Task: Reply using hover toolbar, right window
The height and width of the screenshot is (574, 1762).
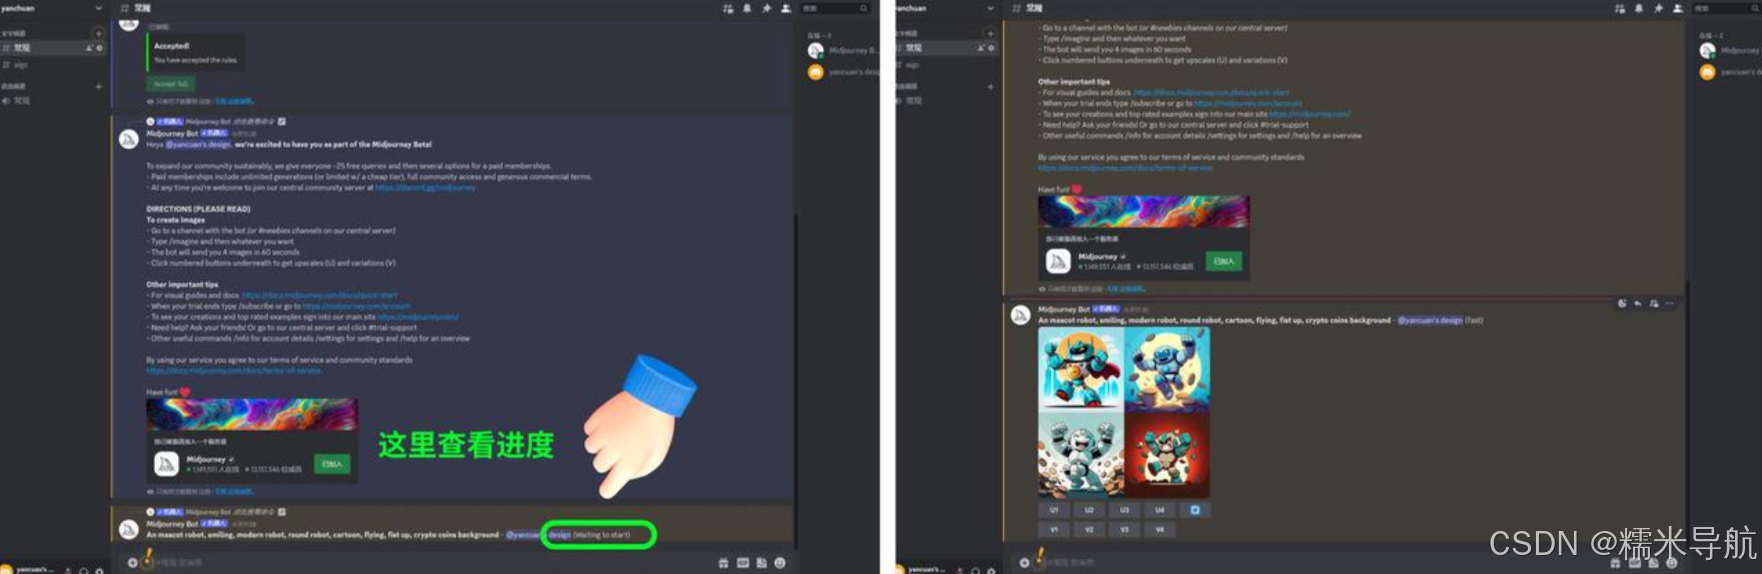Action: (1637, 303)
